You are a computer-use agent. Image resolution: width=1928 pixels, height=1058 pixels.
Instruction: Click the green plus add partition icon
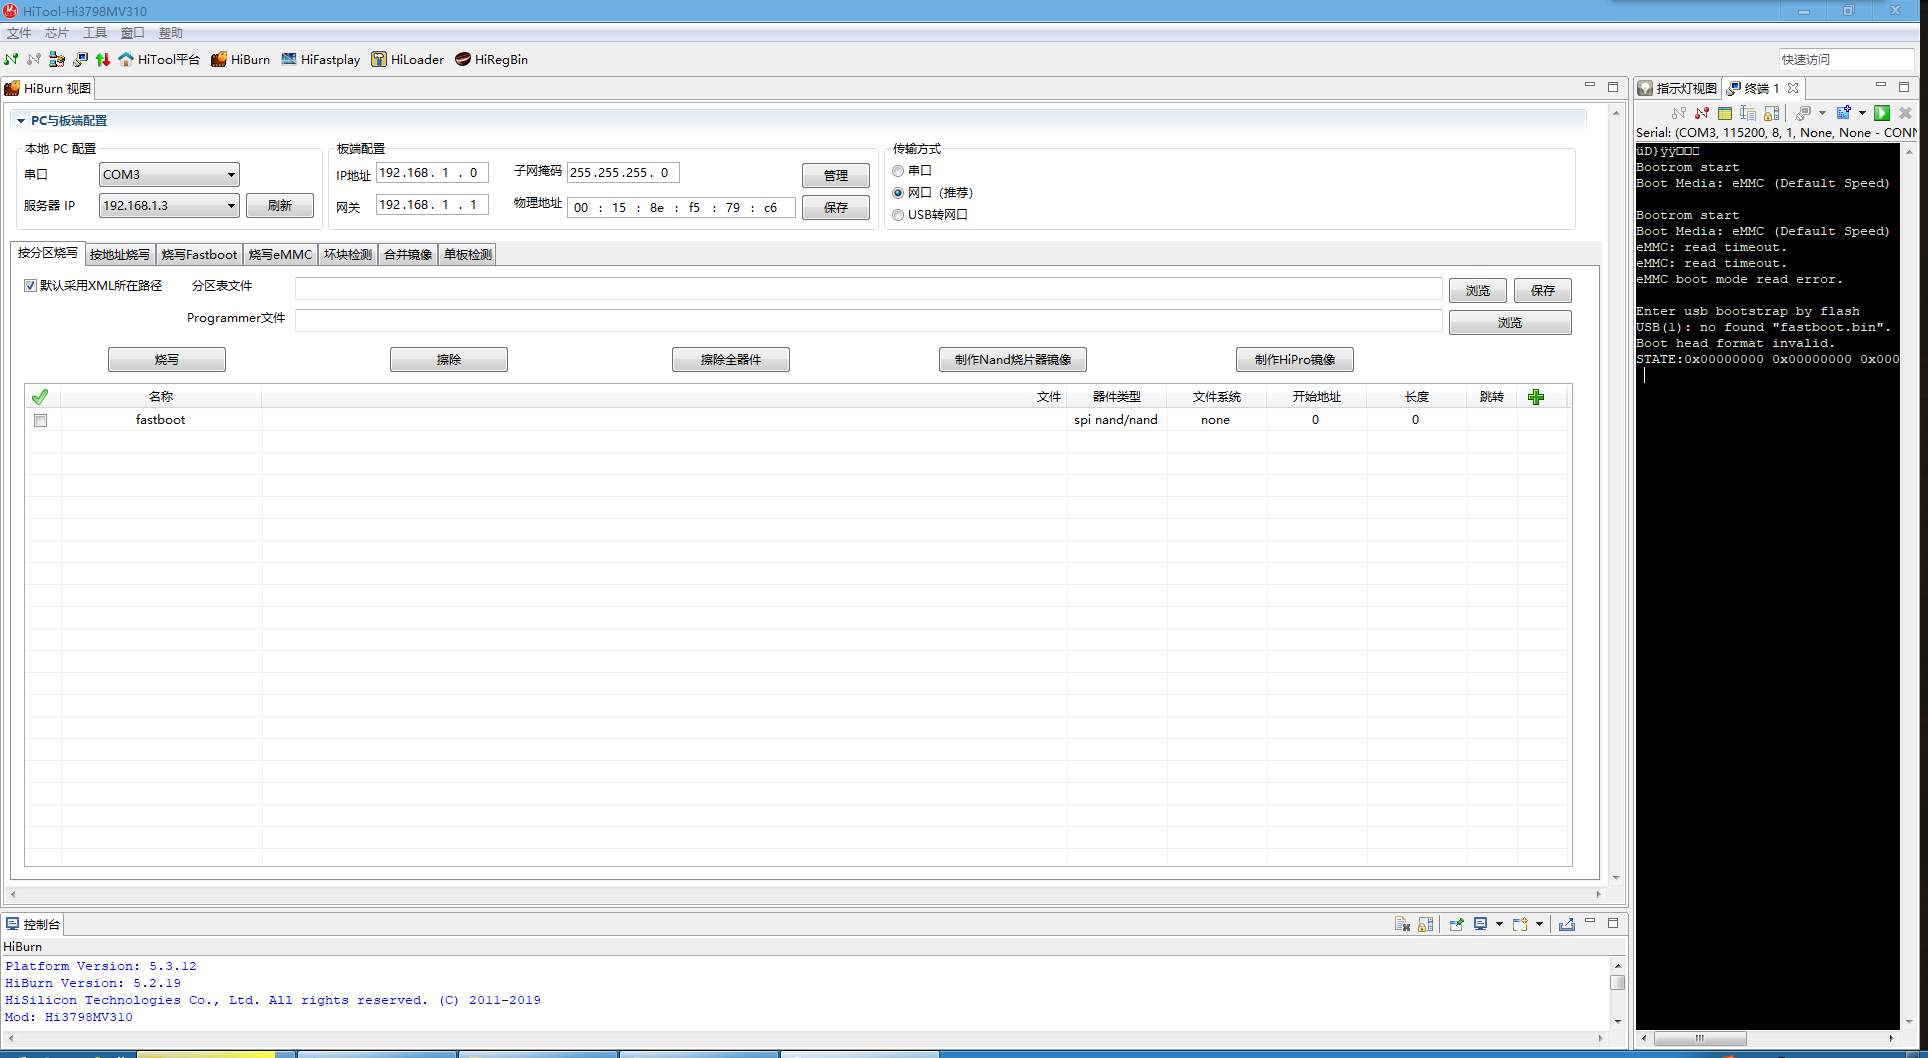[x=1536, y=397]
